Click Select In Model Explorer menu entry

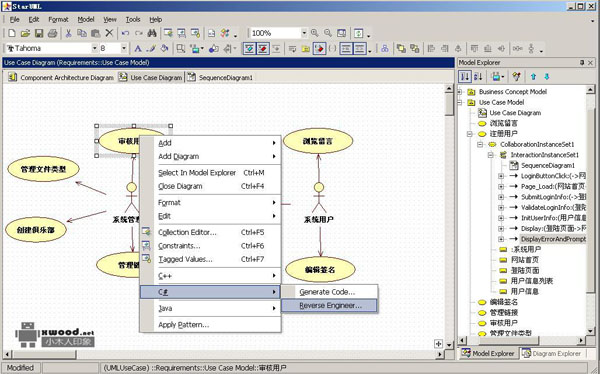click(210, 173)
